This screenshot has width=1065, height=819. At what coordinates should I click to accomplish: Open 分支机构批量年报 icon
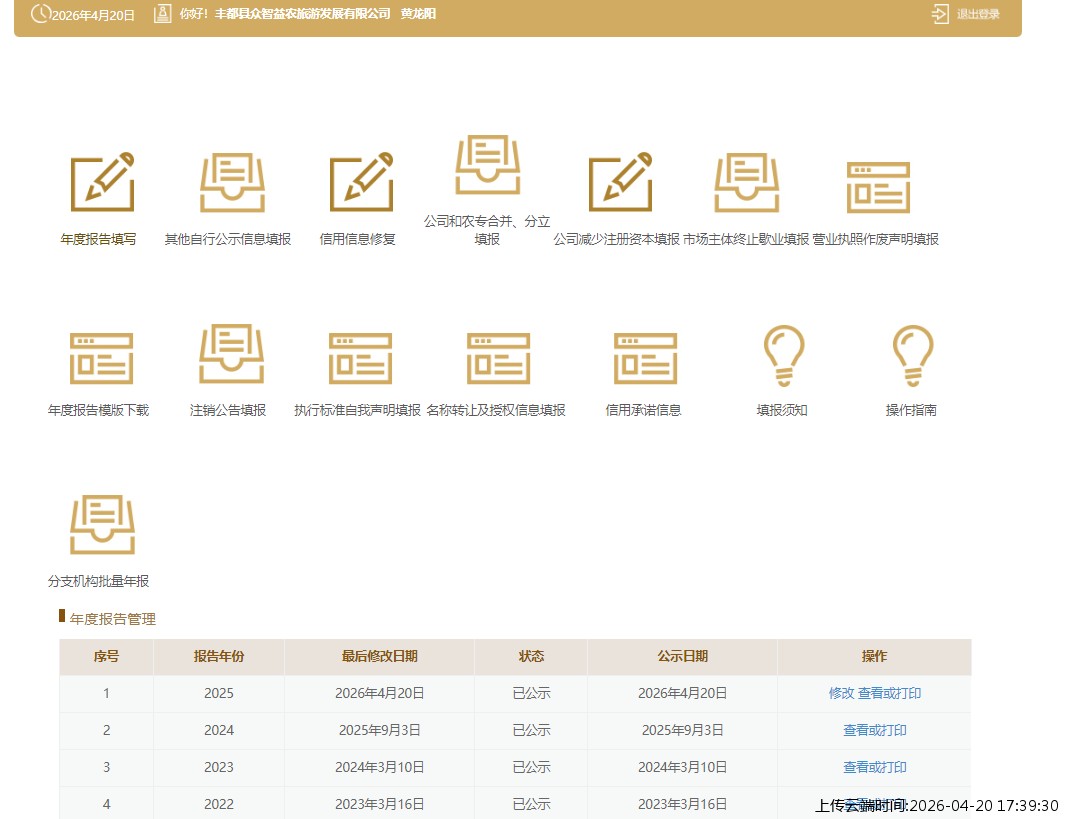click(101, 525)
